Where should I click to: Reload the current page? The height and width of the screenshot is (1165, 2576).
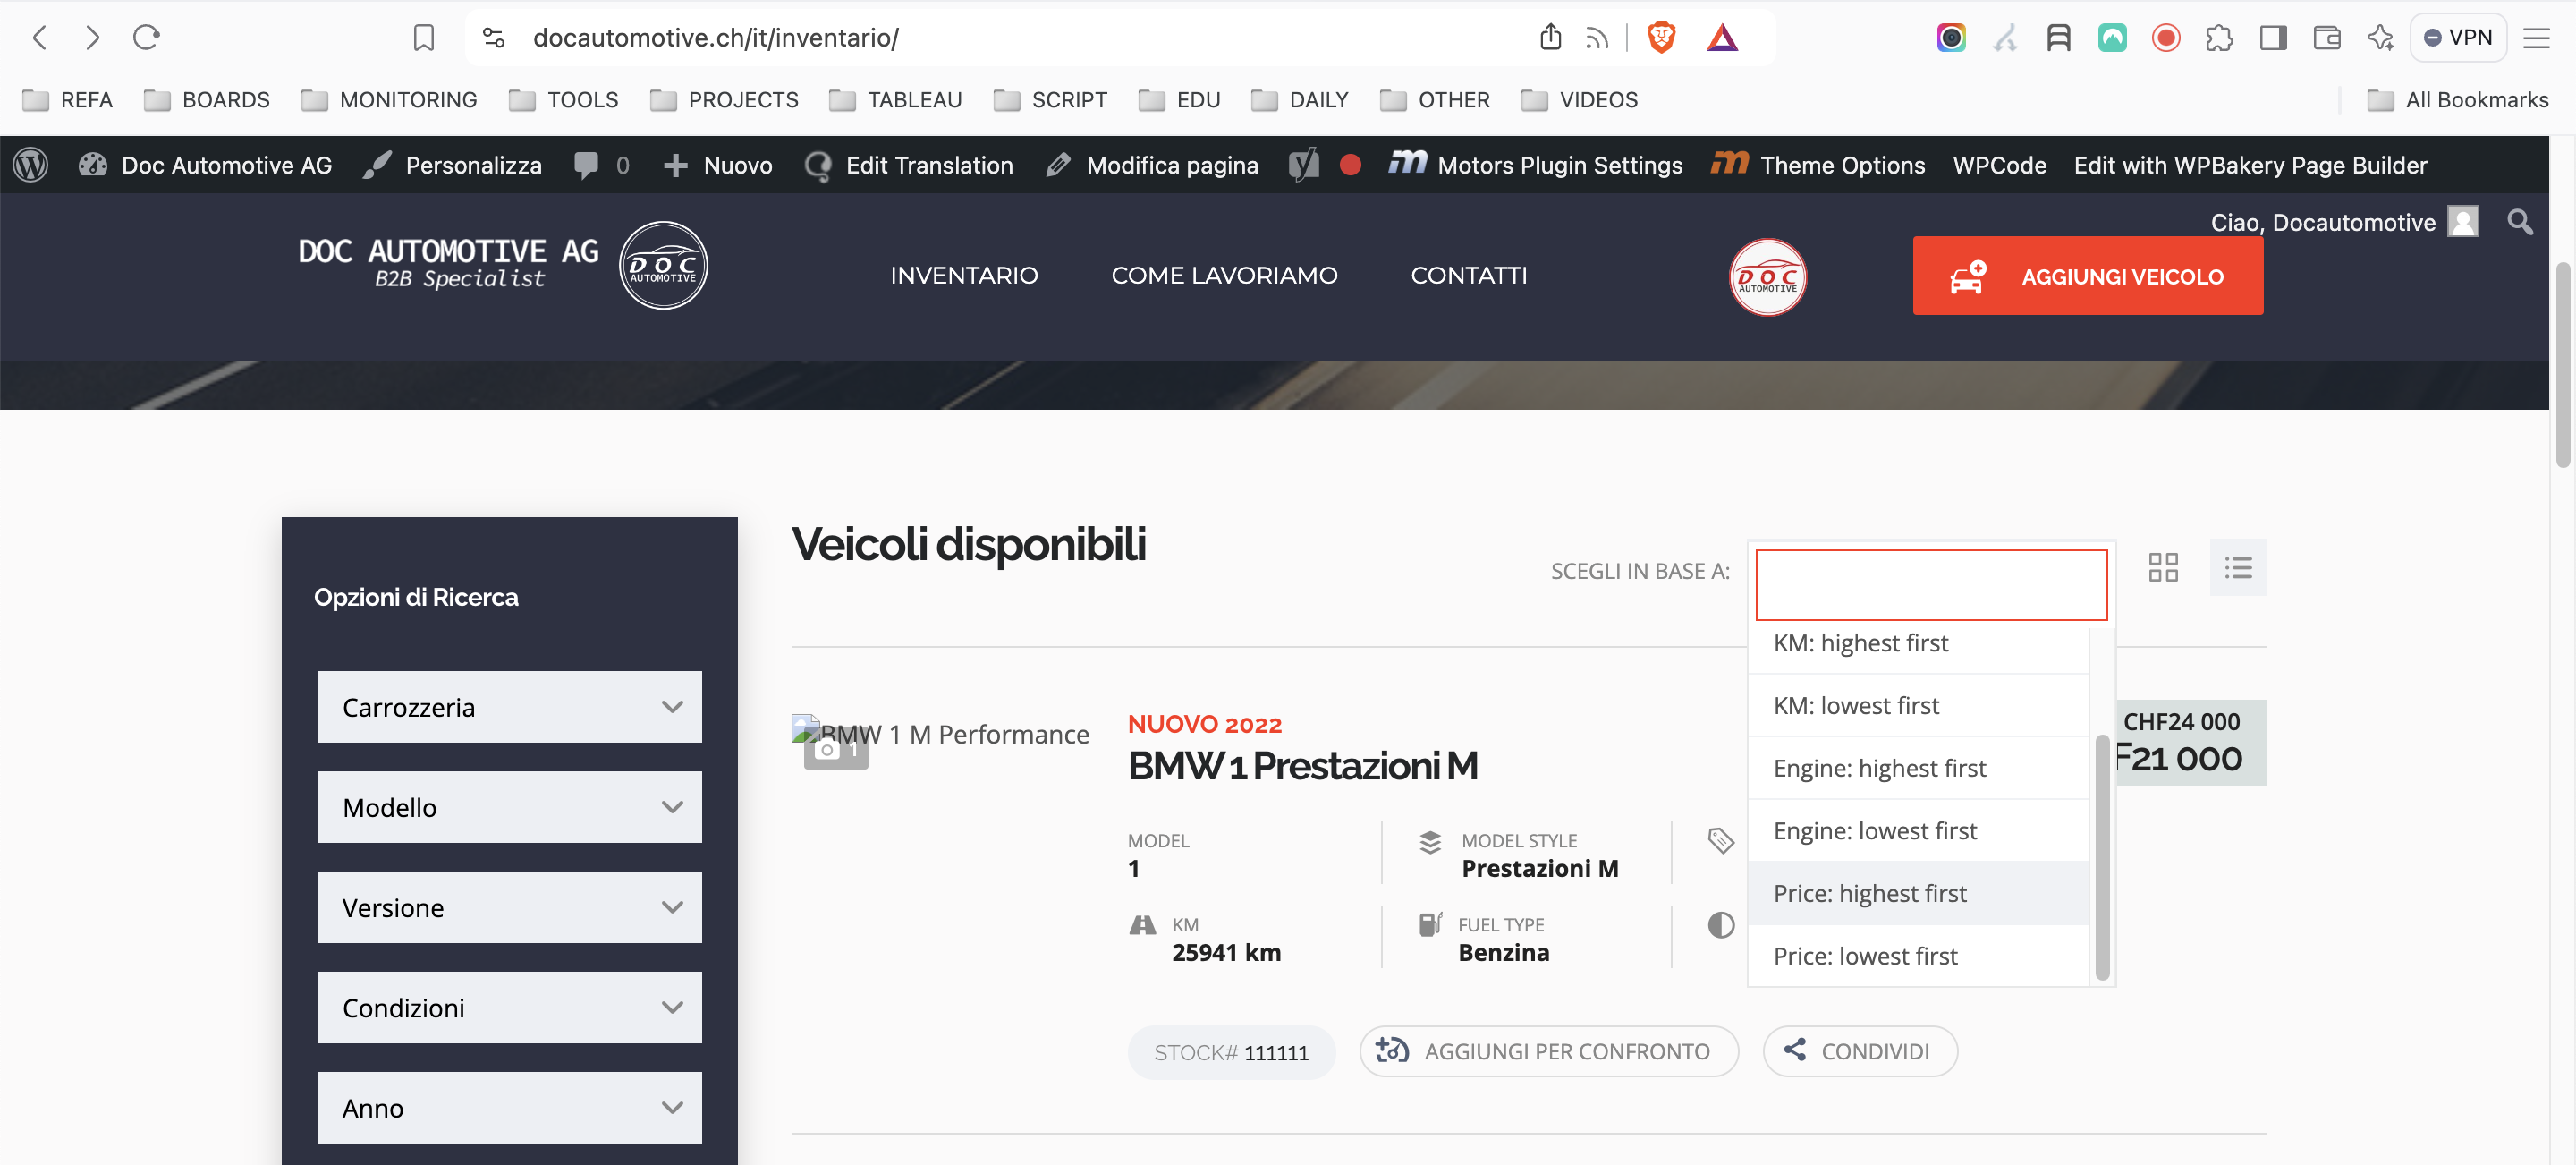(x=146, y=38)
